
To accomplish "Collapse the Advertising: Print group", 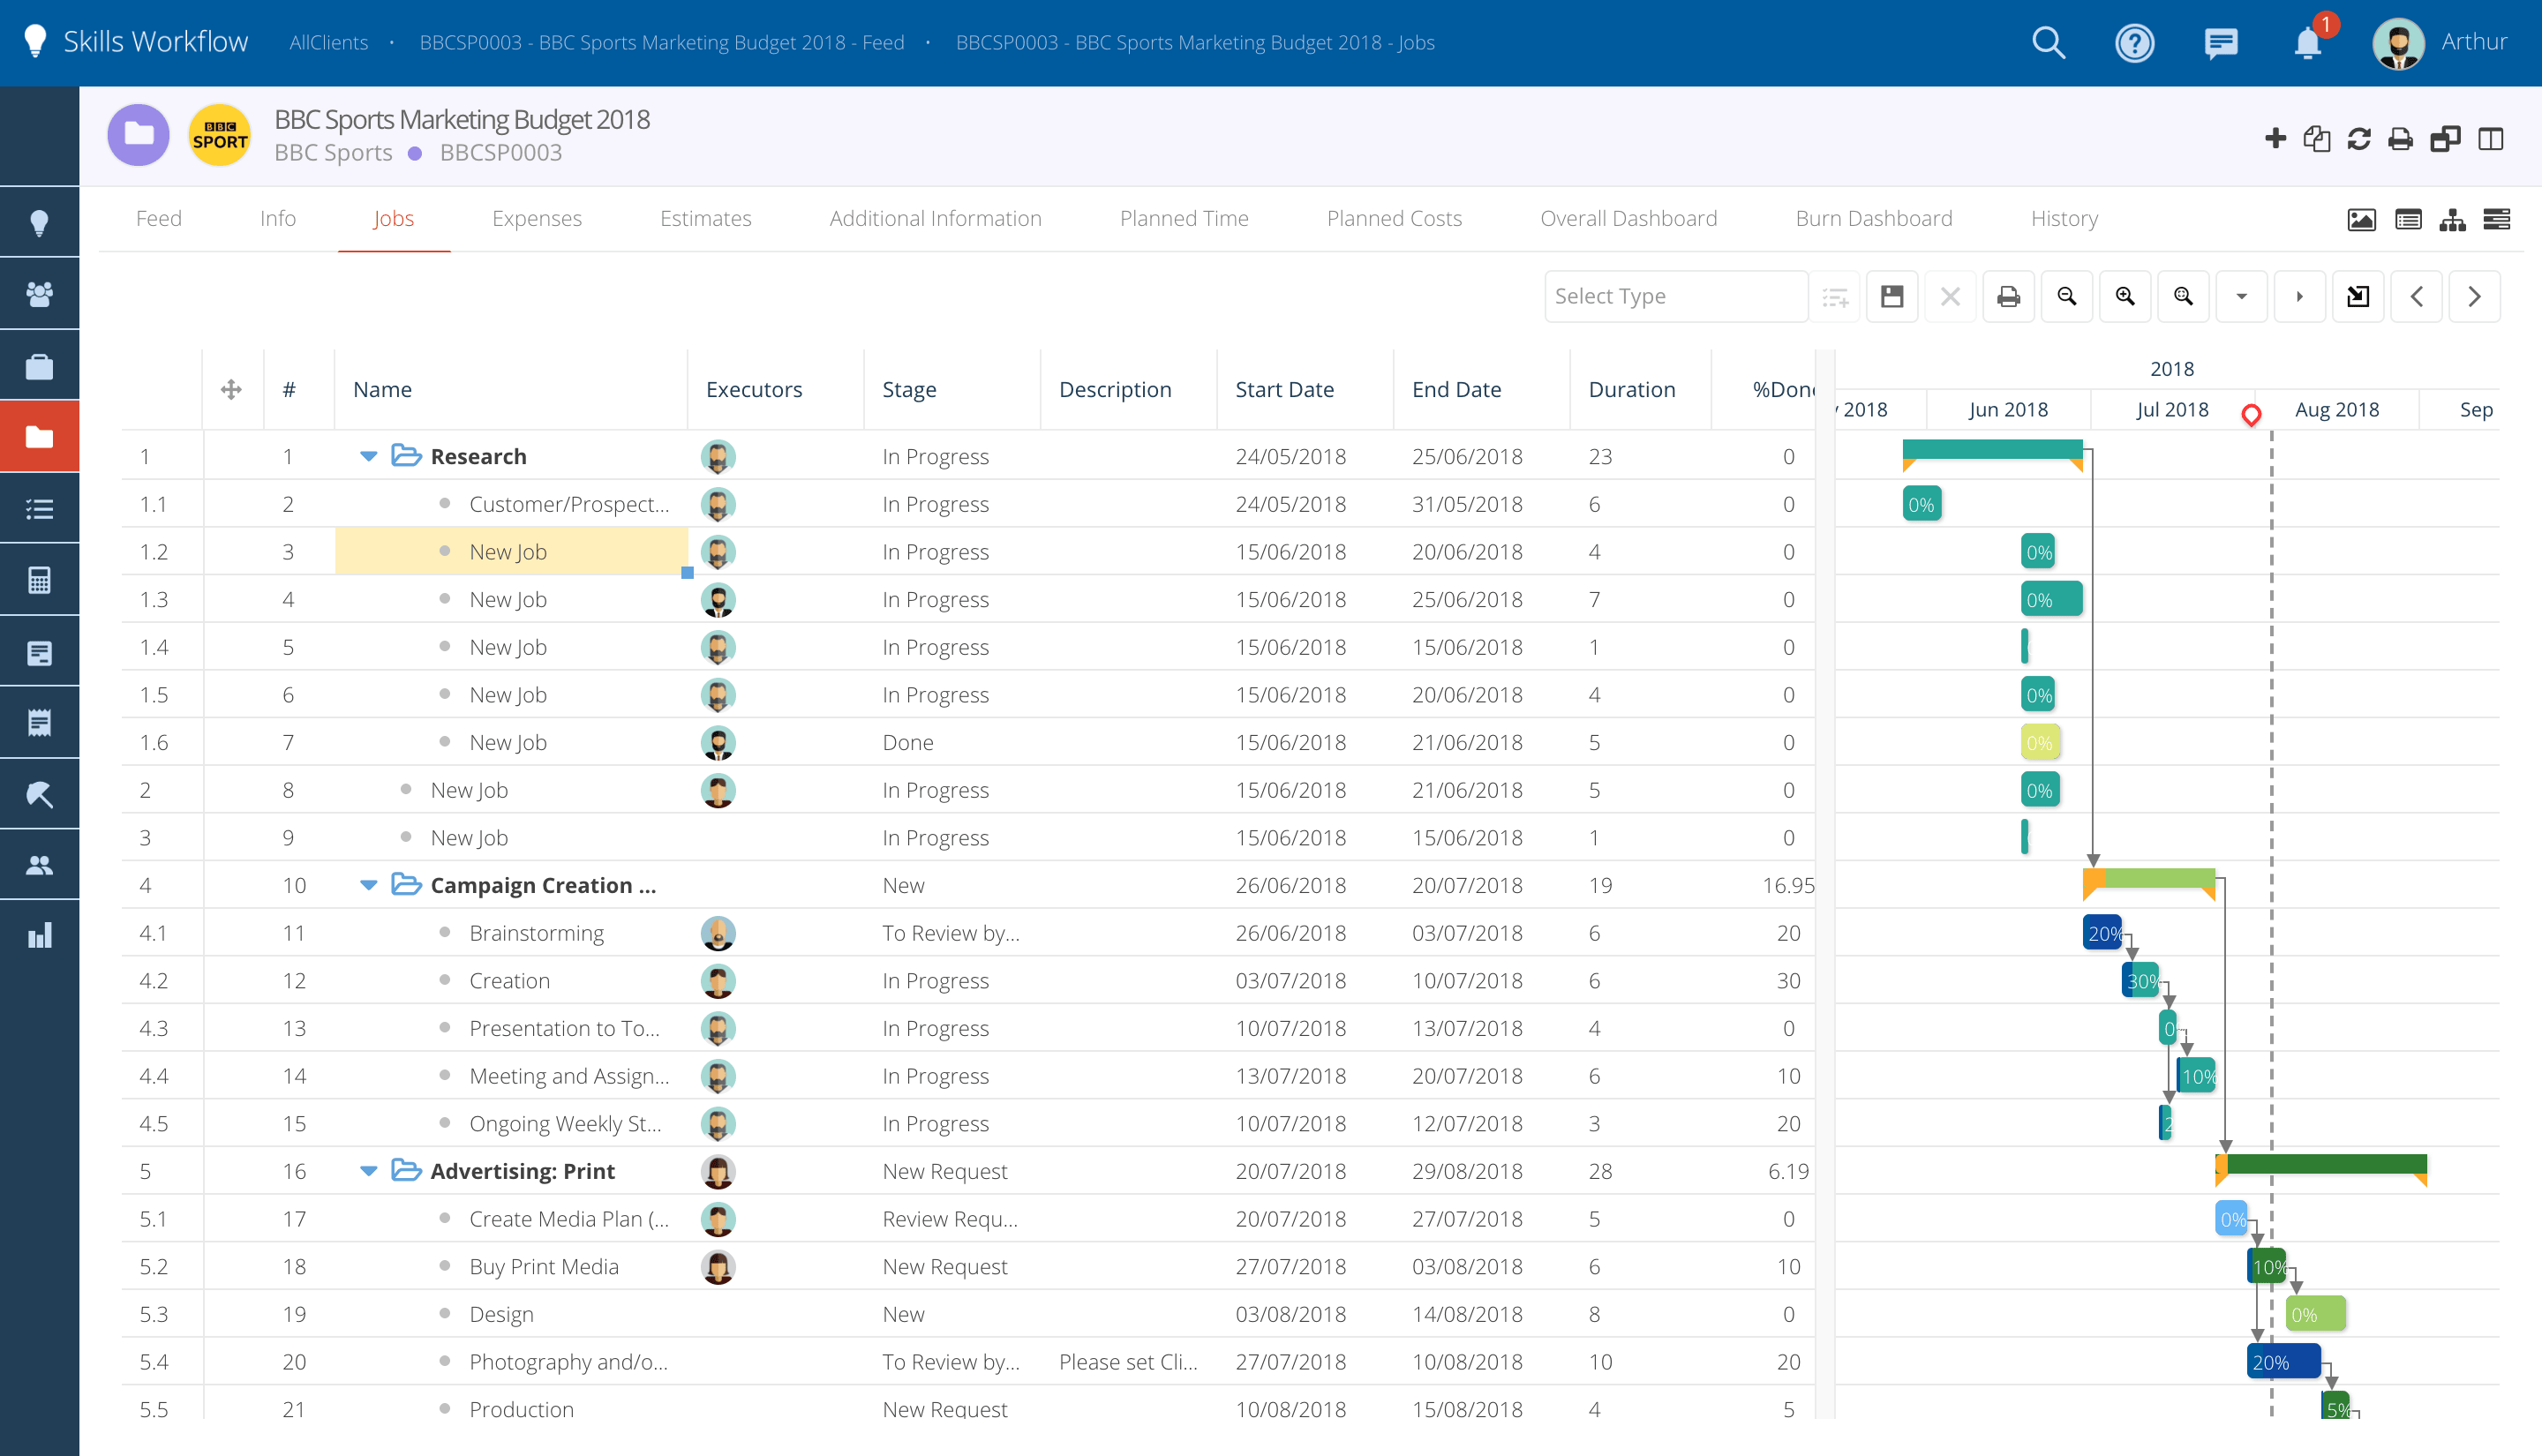I will click(368, 1171).
